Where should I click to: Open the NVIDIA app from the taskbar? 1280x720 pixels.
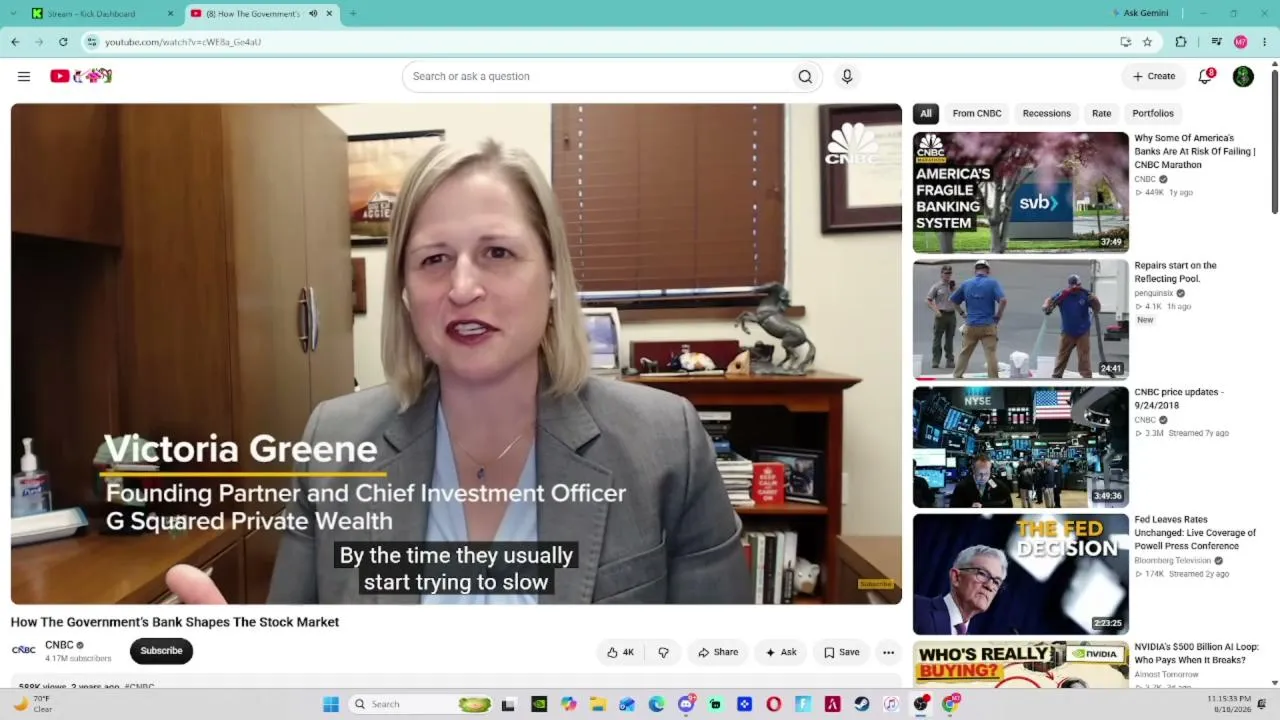point(539,704)
